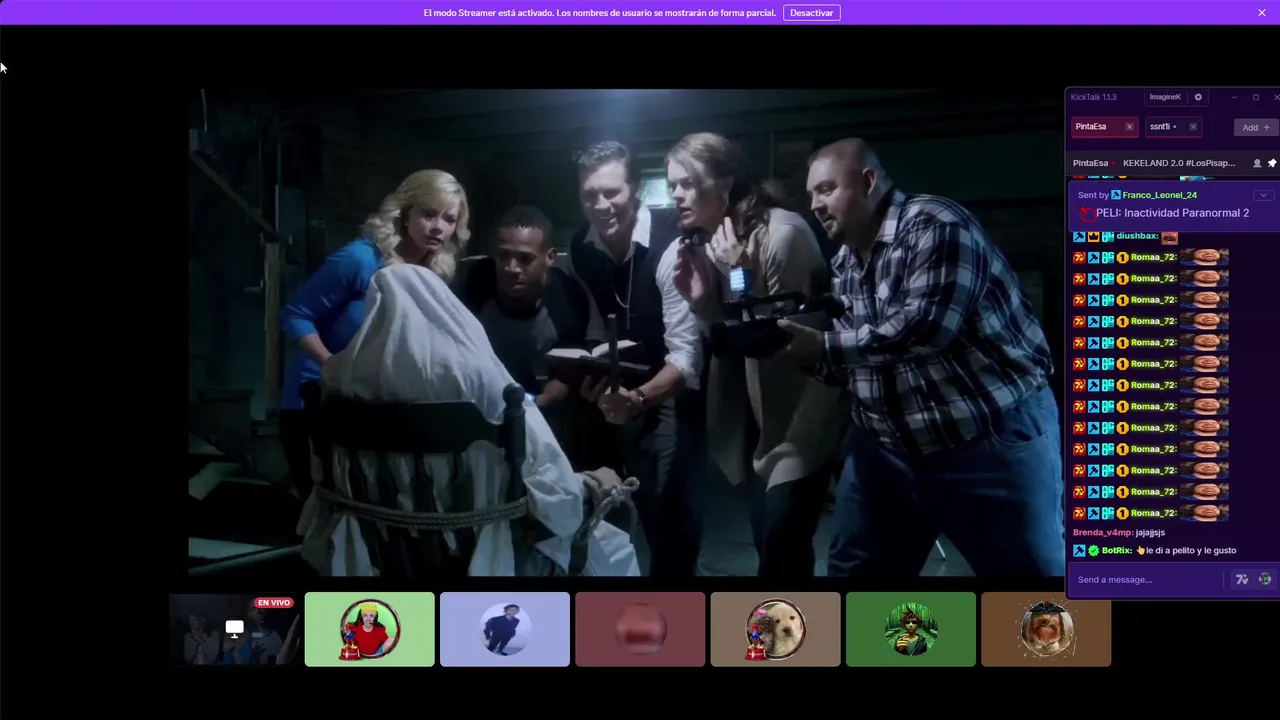Viewport: 1280px width, 720px height.
Task: Click the Add chatroom button
Action: pyautogui.click(x=1255, y=127)
